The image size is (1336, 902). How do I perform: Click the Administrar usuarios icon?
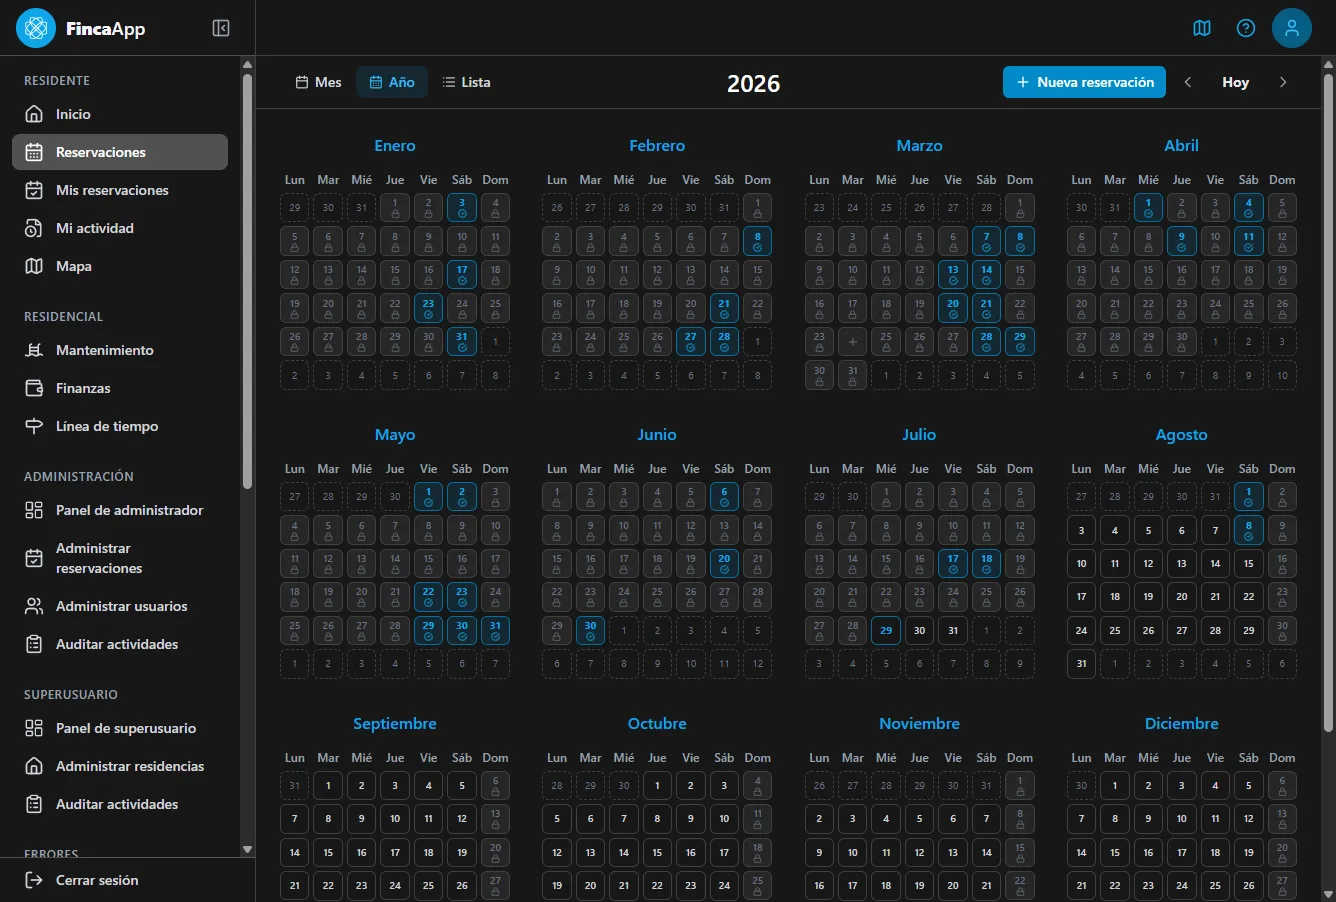tap(34, 606)
